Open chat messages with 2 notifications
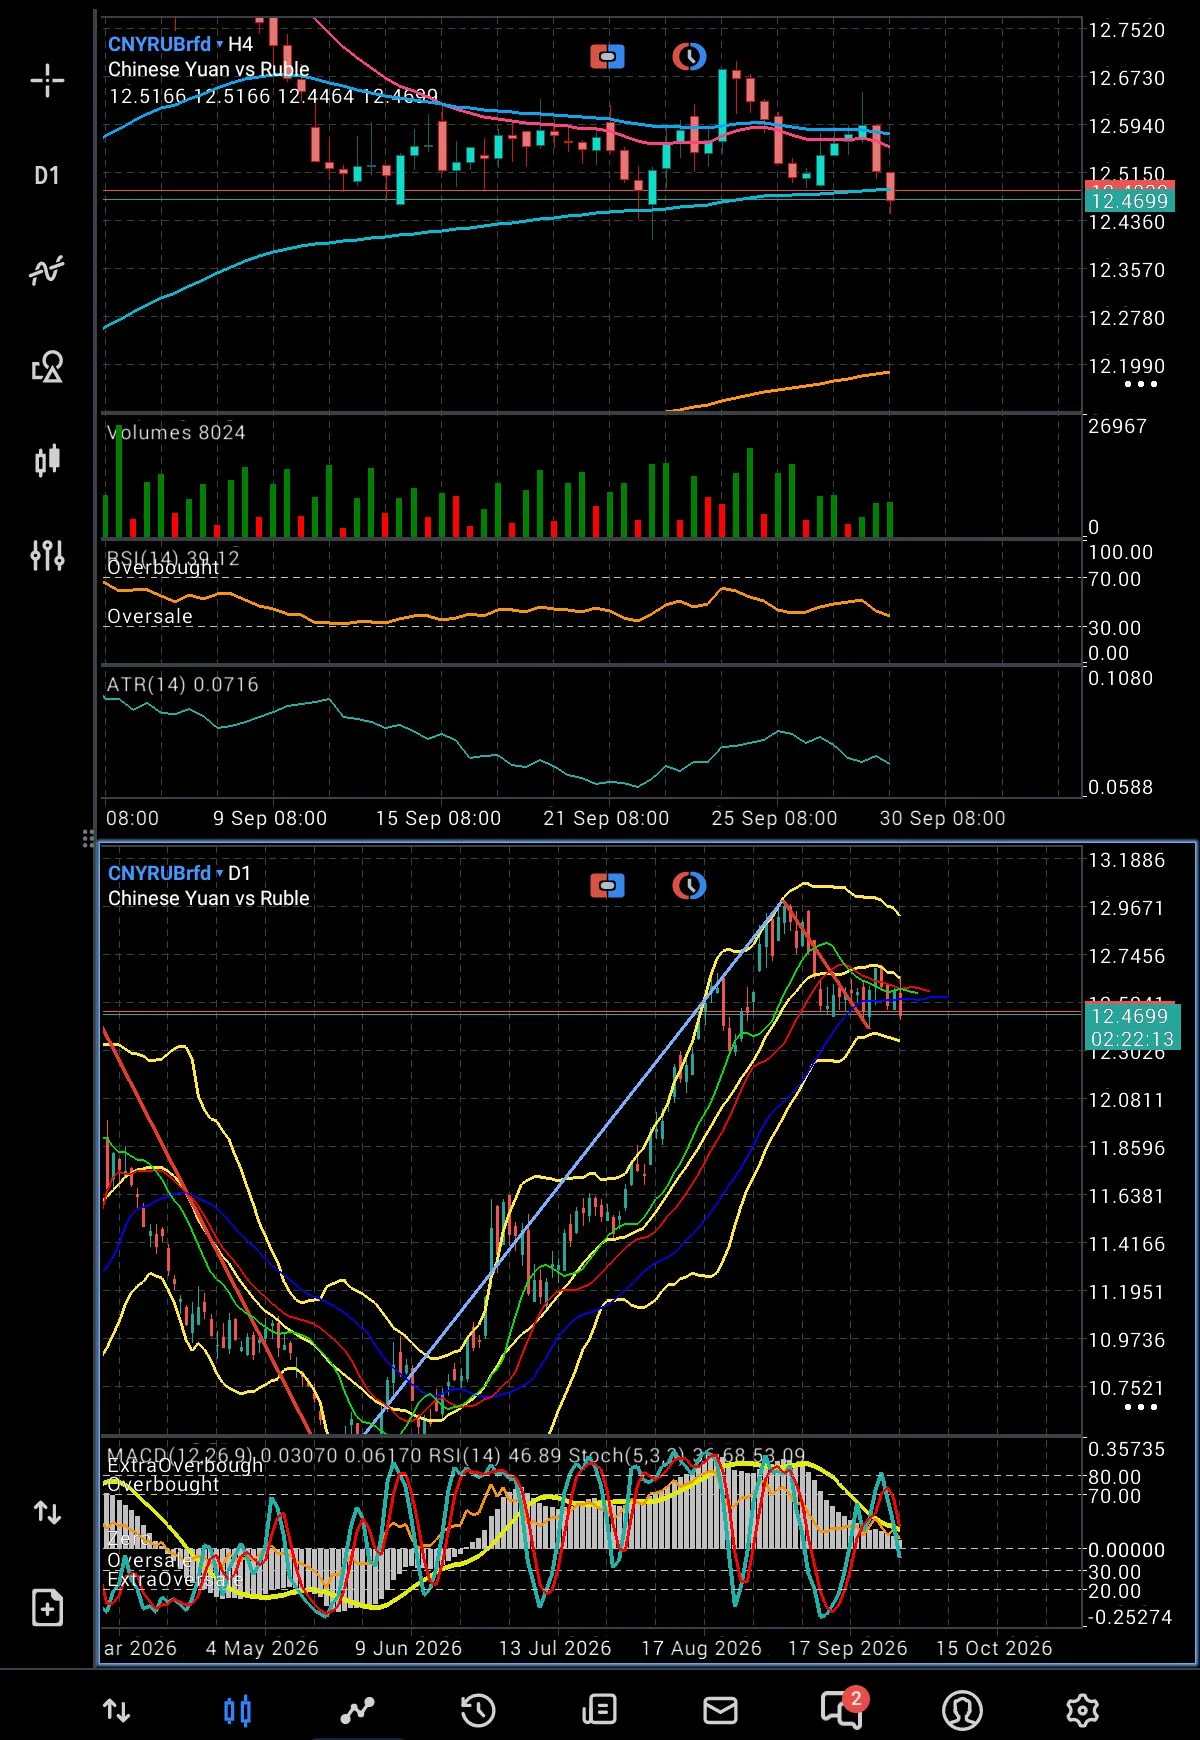1200x1740 pixels. tap(842, 1708)
